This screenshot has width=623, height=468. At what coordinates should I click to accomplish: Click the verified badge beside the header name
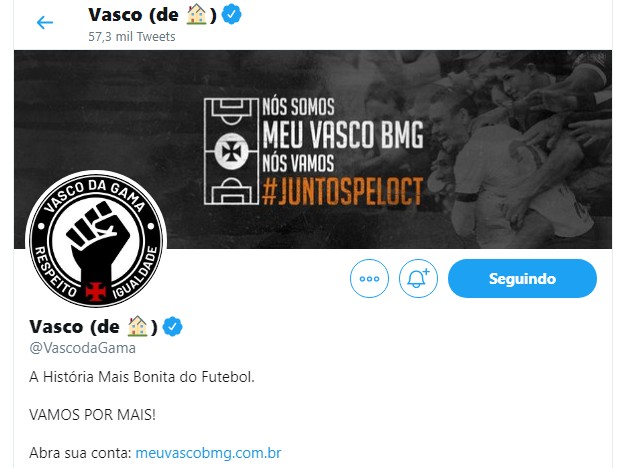point(231,15)
